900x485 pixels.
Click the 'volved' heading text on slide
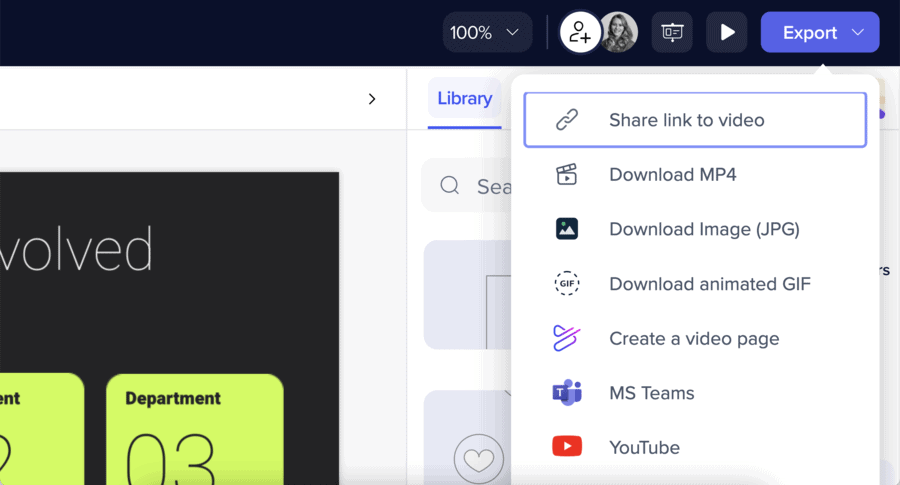(x=76, y=249)
